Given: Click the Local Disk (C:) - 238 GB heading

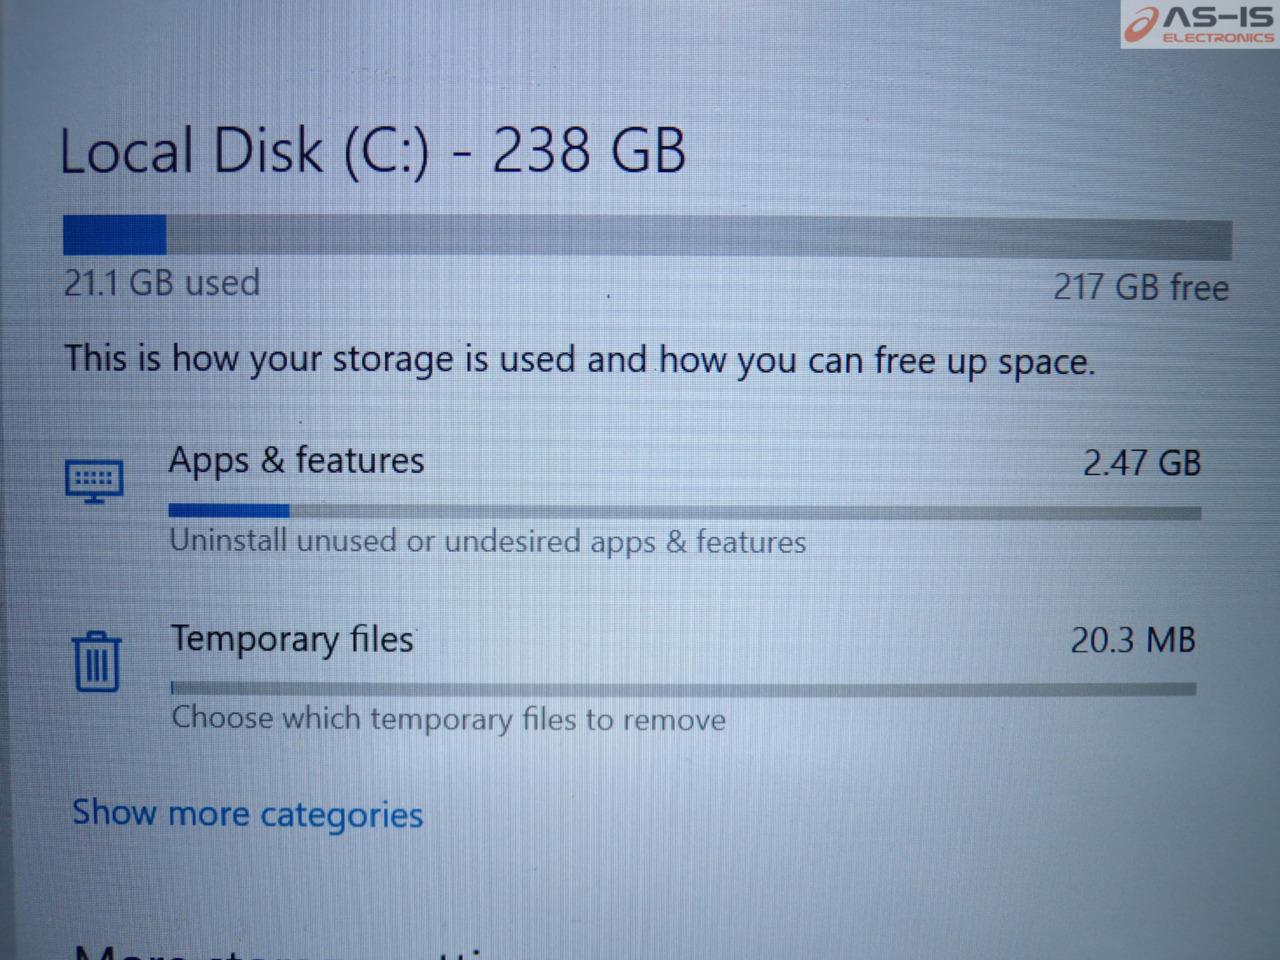Looking at the screenshot, I should (x=372, y=152).
